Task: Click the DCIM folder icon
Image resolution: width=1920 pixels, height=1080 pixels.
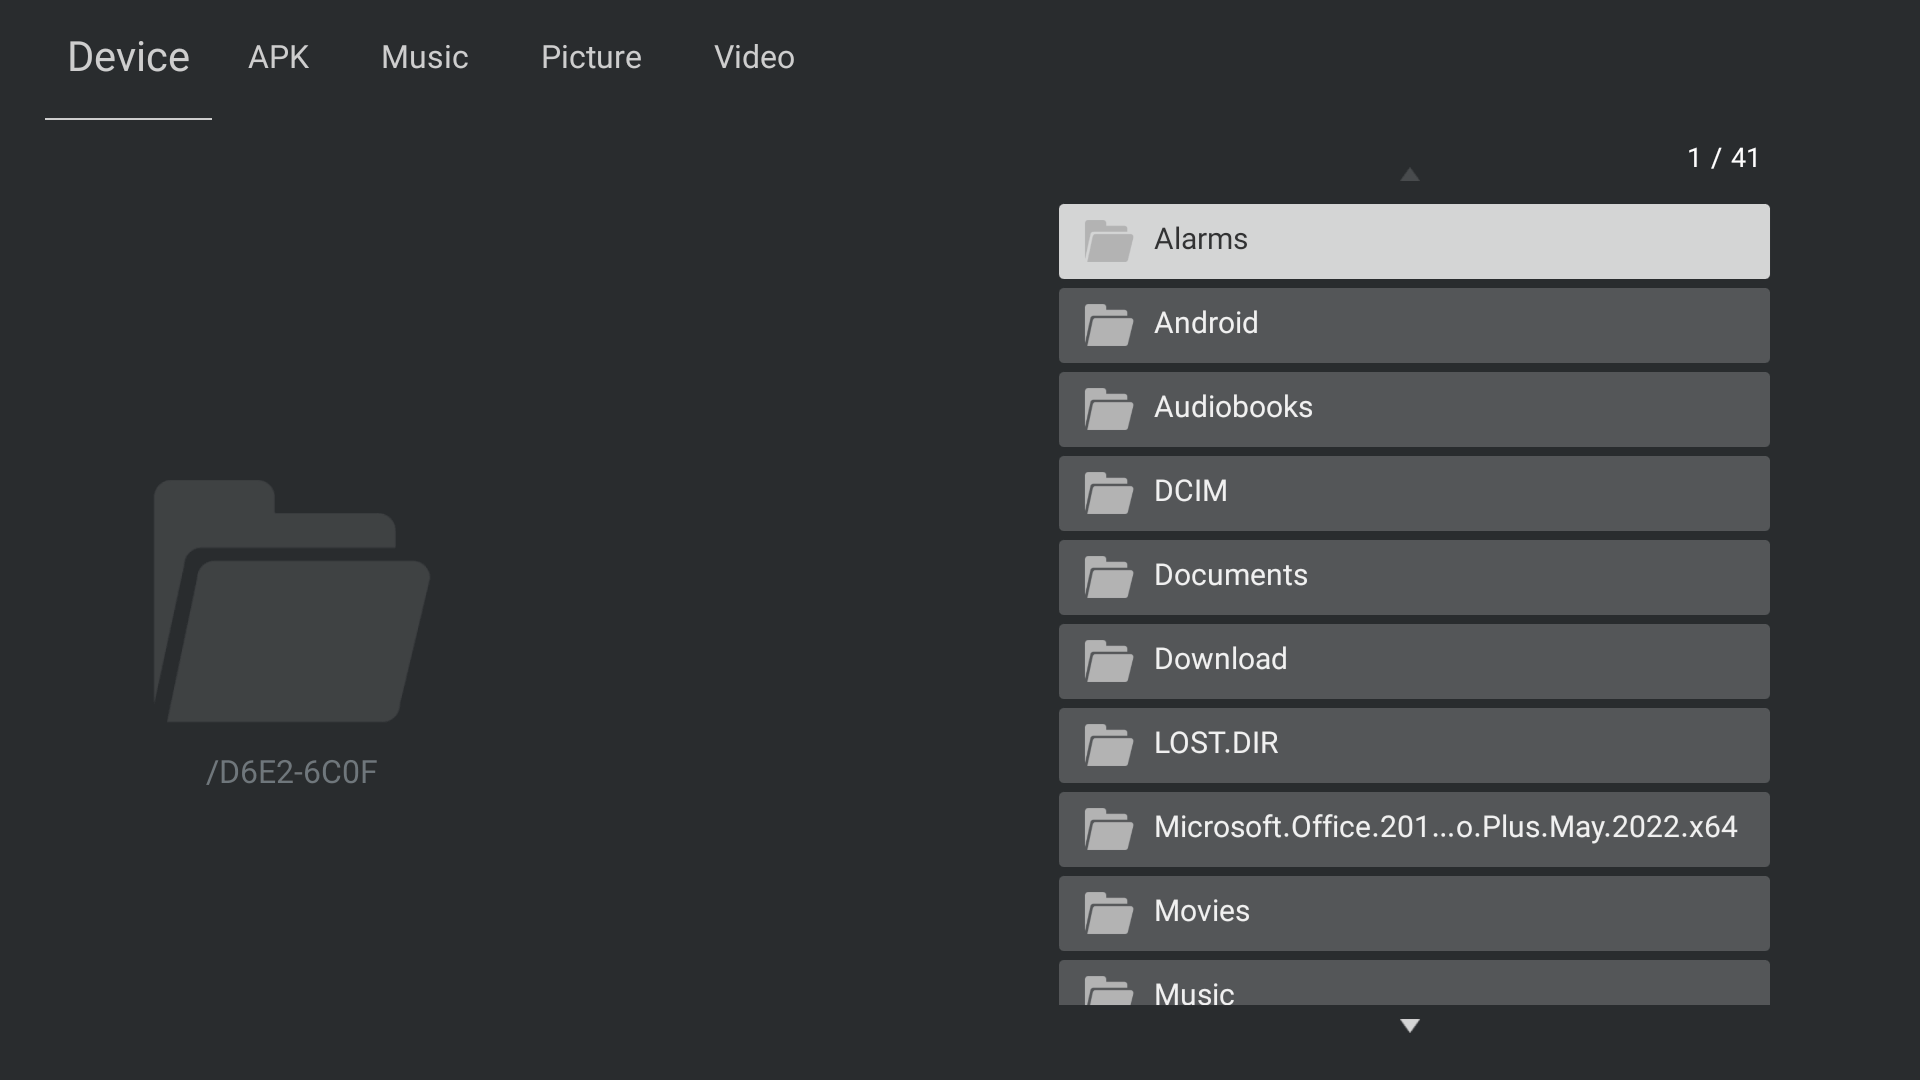Action: tap(1109, 492)
